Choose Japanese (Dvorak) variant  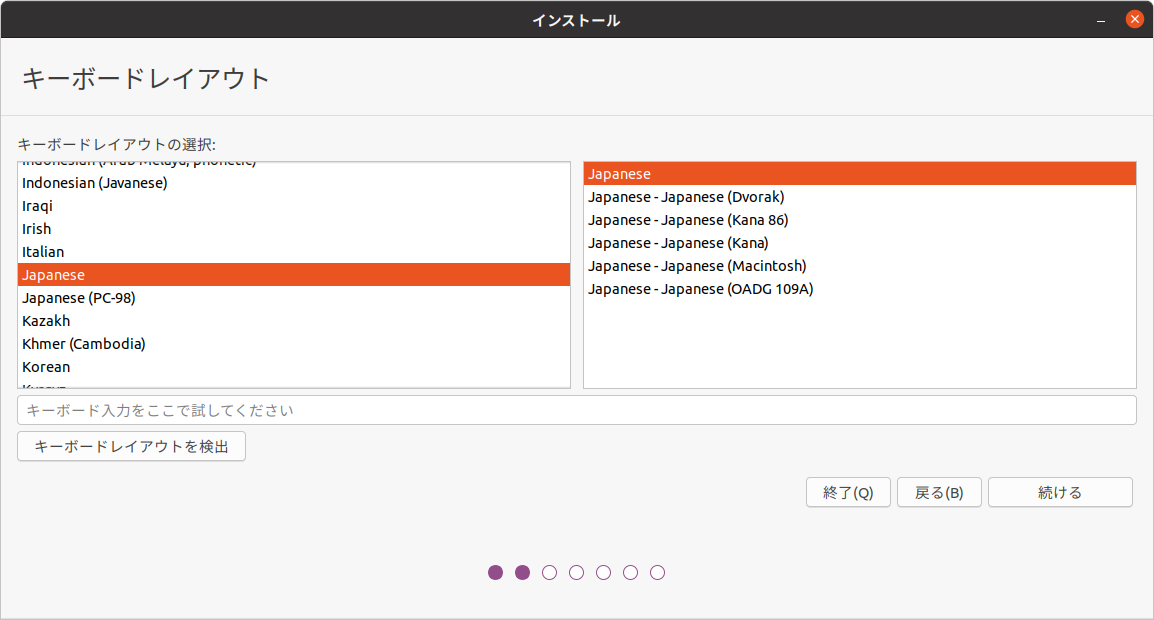coord(860,197)
